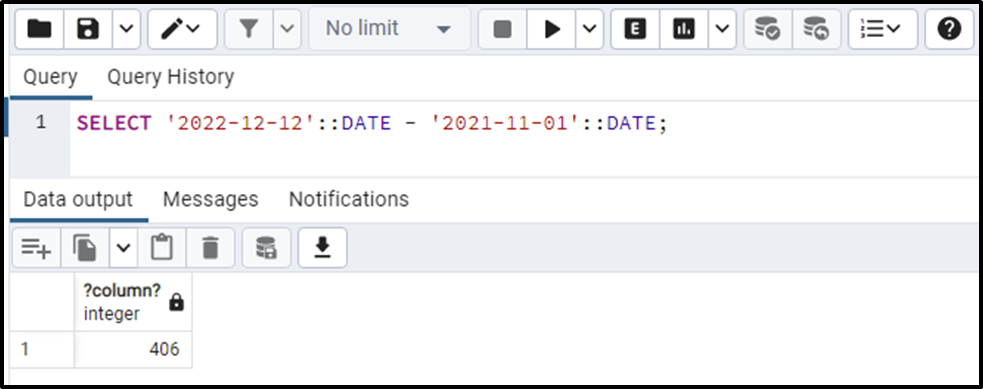Copy selected data output rows

click(x=85, y=248)
